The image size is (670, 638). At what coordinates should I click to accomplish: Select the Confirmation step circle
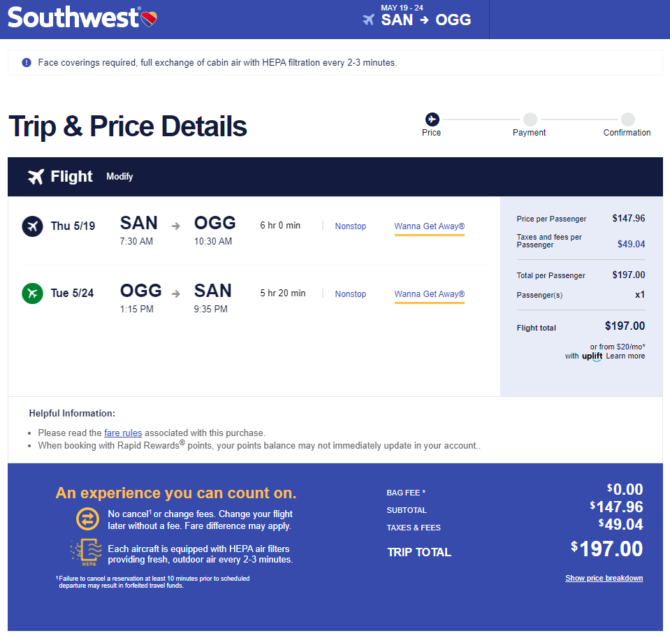click(x=628, y=119)
